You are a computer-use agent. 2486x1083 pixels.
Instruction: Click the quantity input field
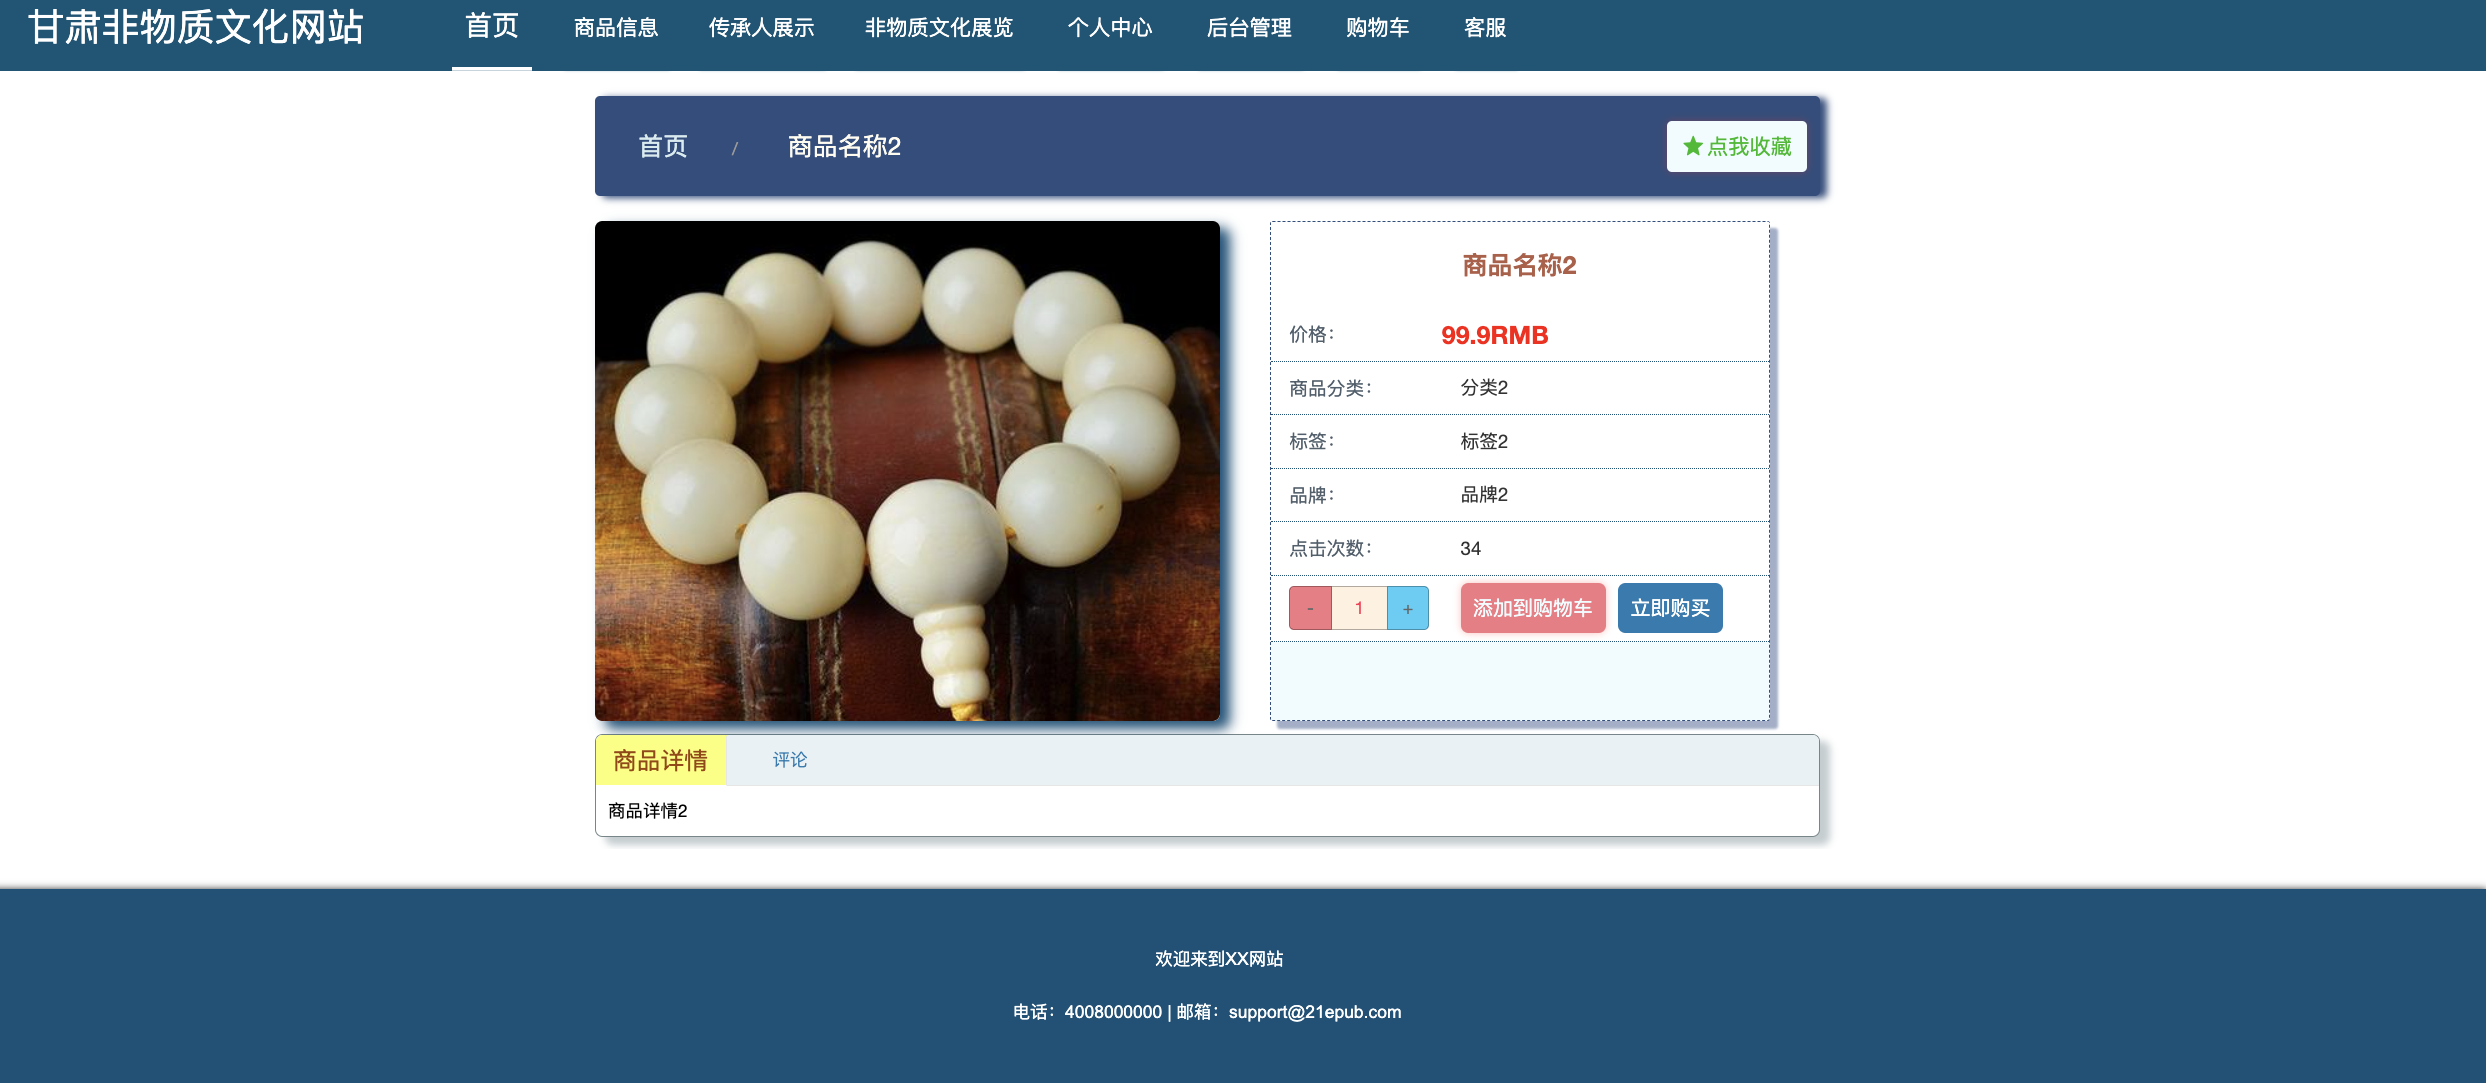click(x=1359, y=608)
